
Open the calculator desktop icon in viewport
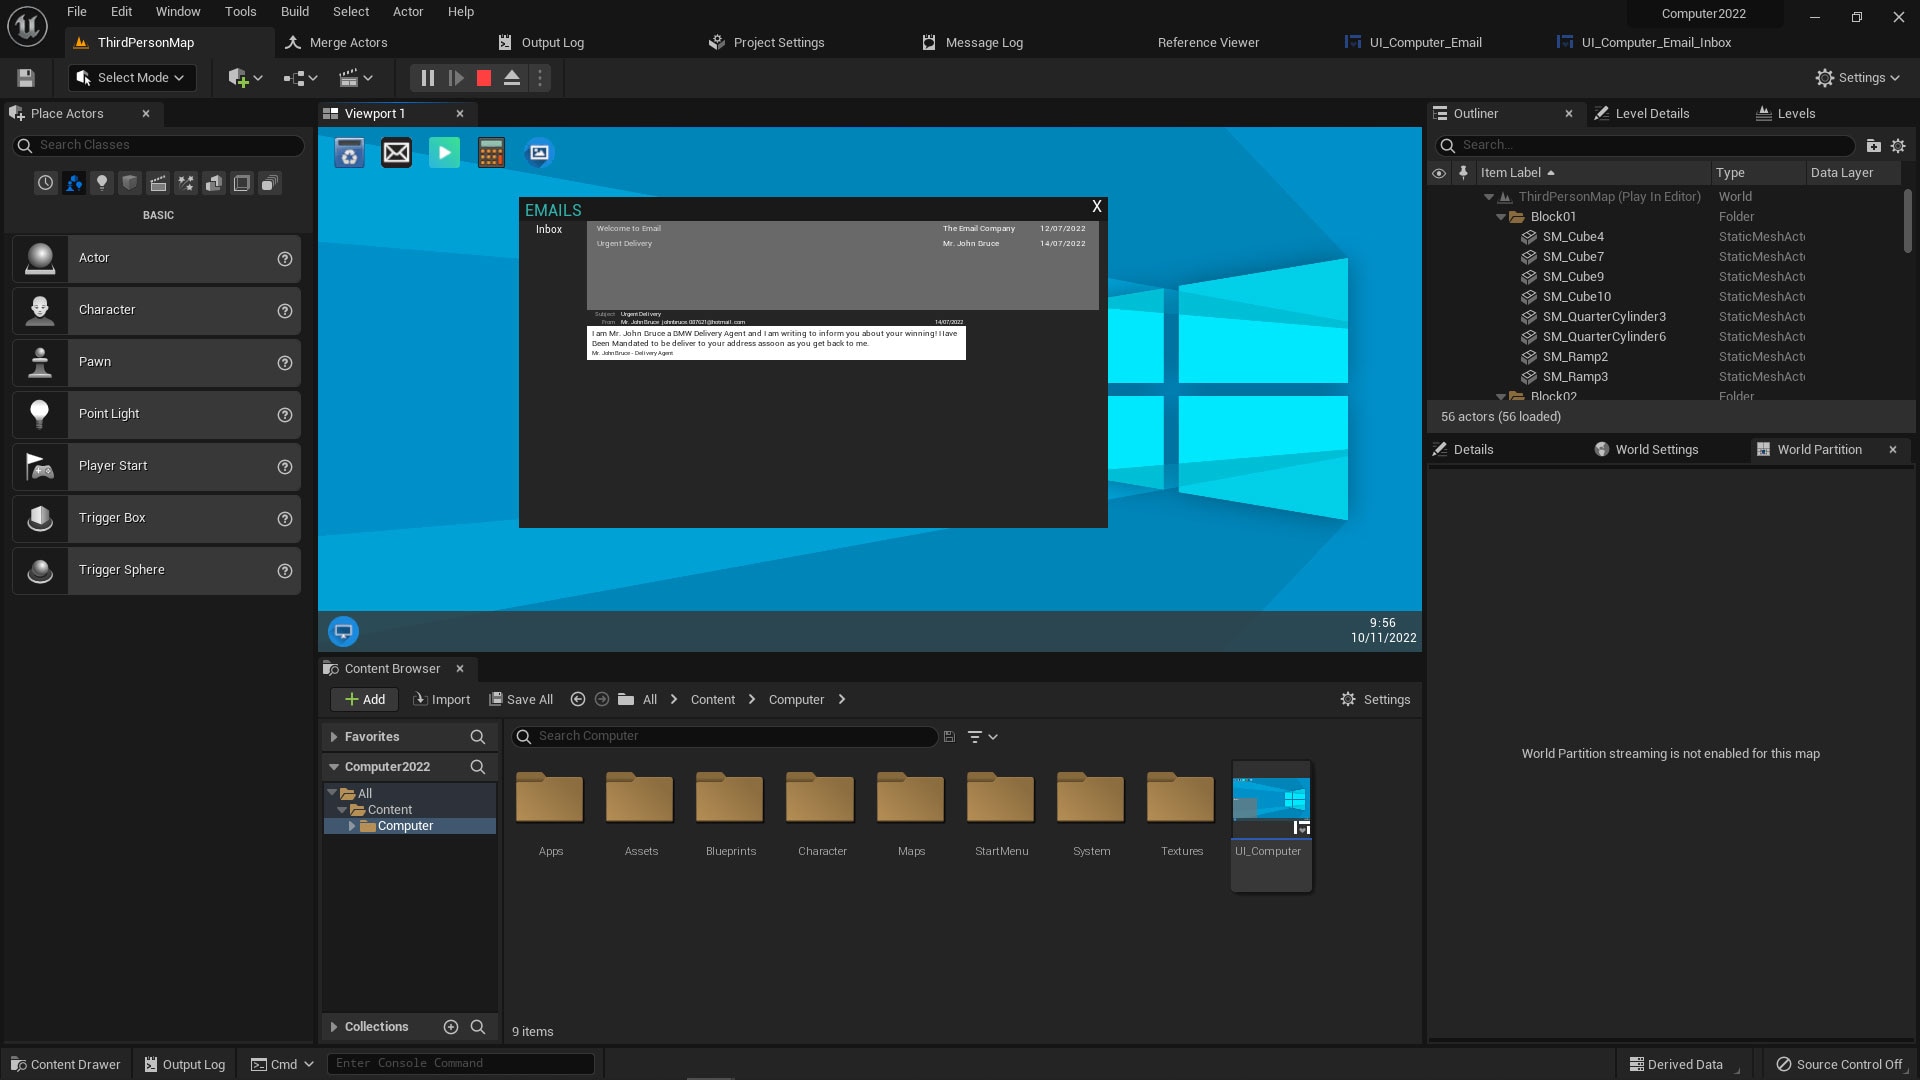(x=491, y=153)
